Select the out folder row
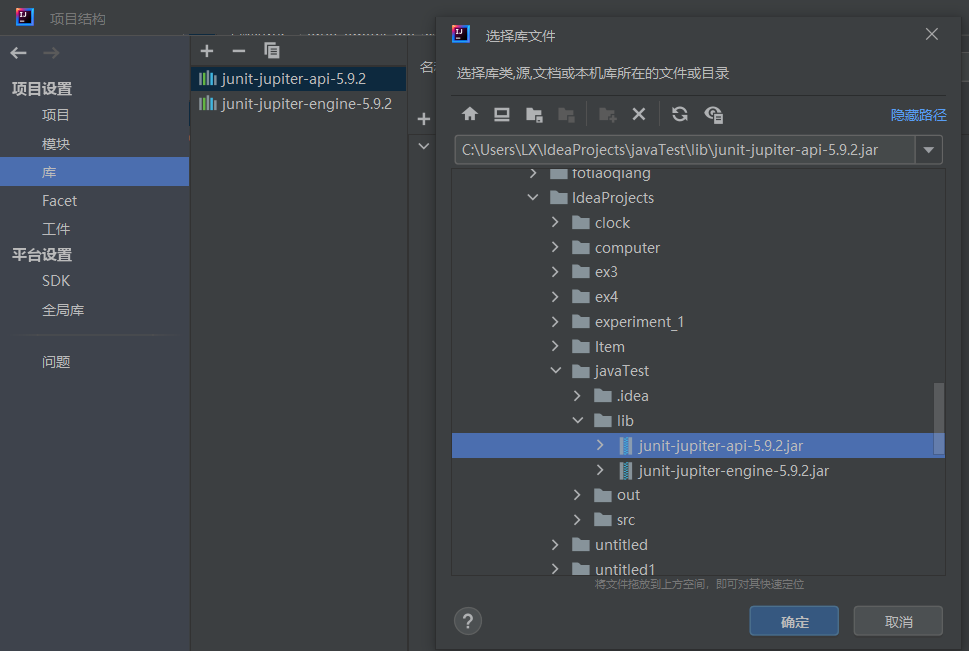 point(698,495)
